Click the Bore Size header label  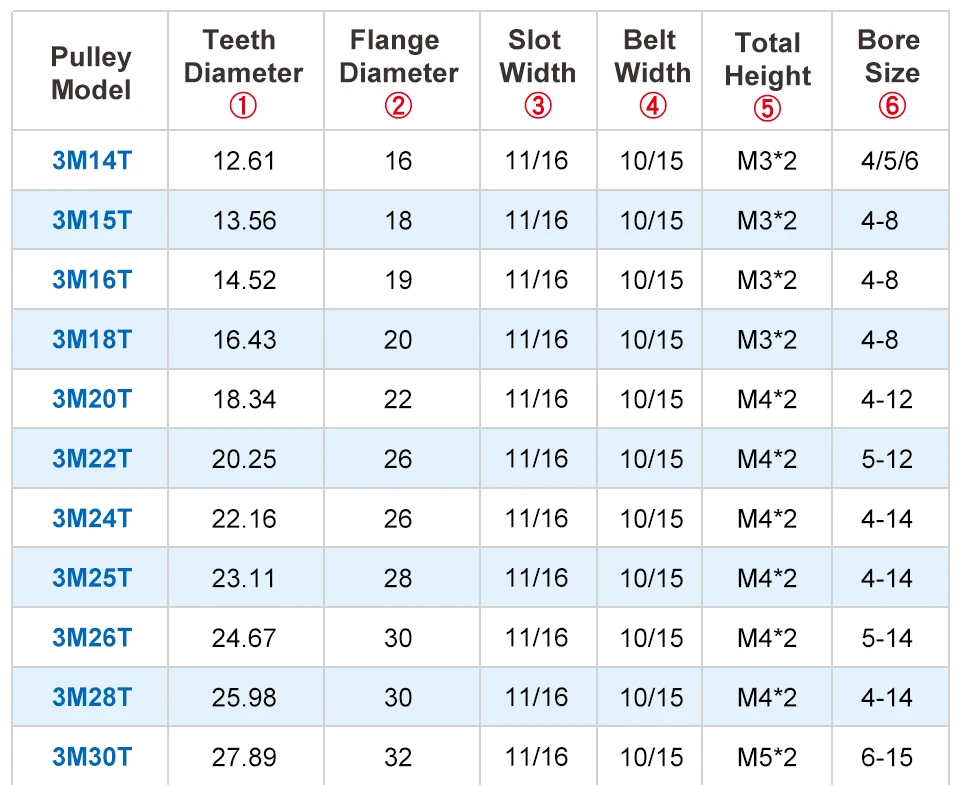tap(888, 57)
